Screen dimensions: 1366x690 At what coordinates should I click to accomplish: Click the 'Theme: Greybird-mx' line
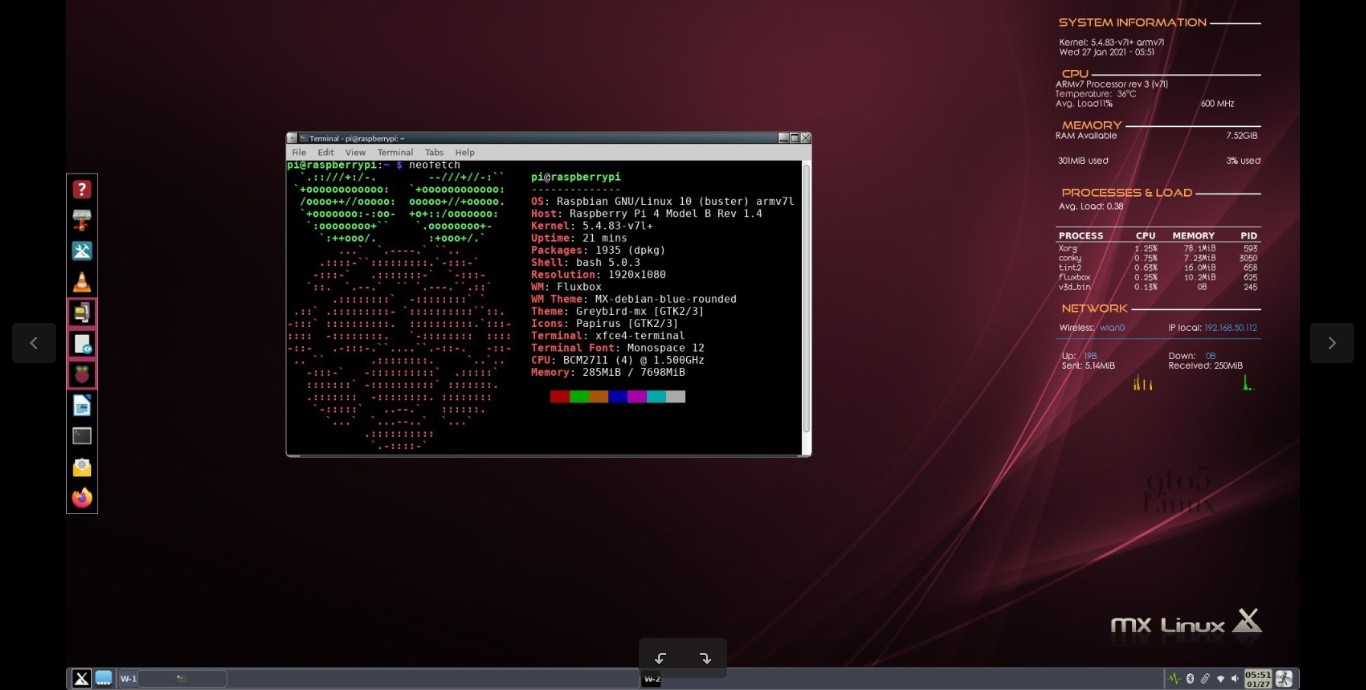(617, 311)
